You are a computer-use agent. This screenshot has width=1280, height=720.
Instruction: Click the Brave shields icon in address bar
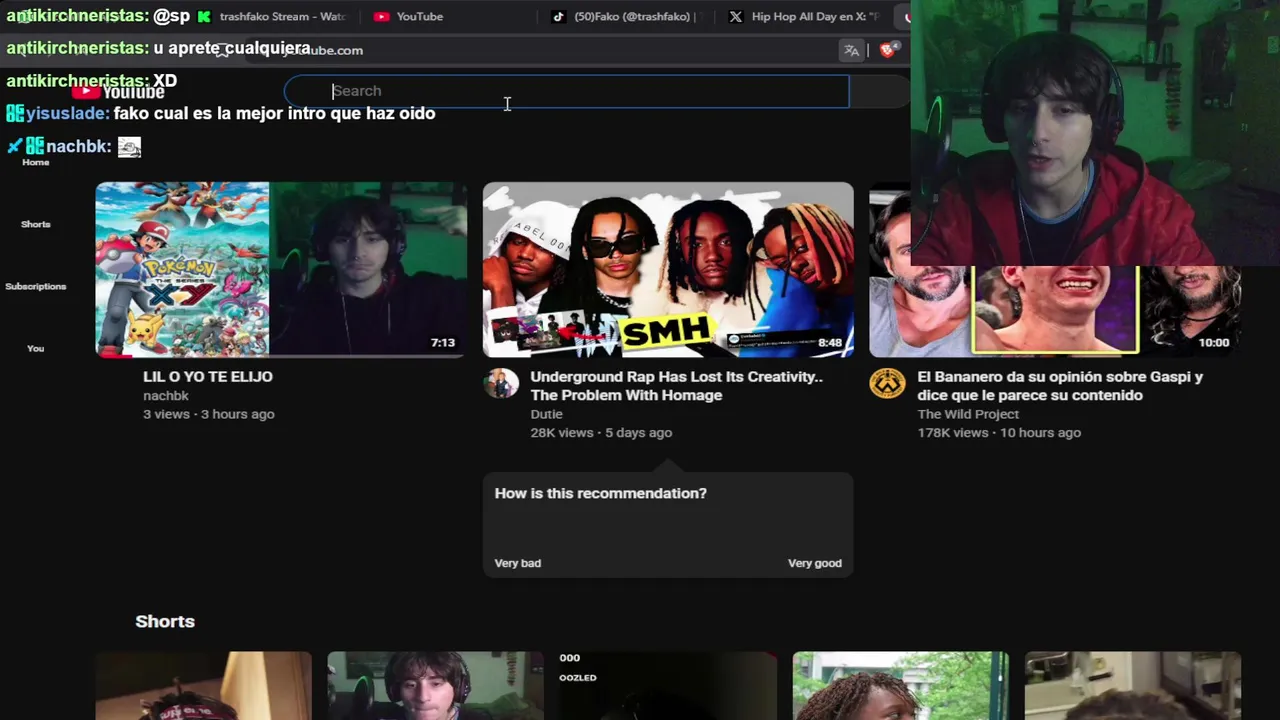point(887,50)
